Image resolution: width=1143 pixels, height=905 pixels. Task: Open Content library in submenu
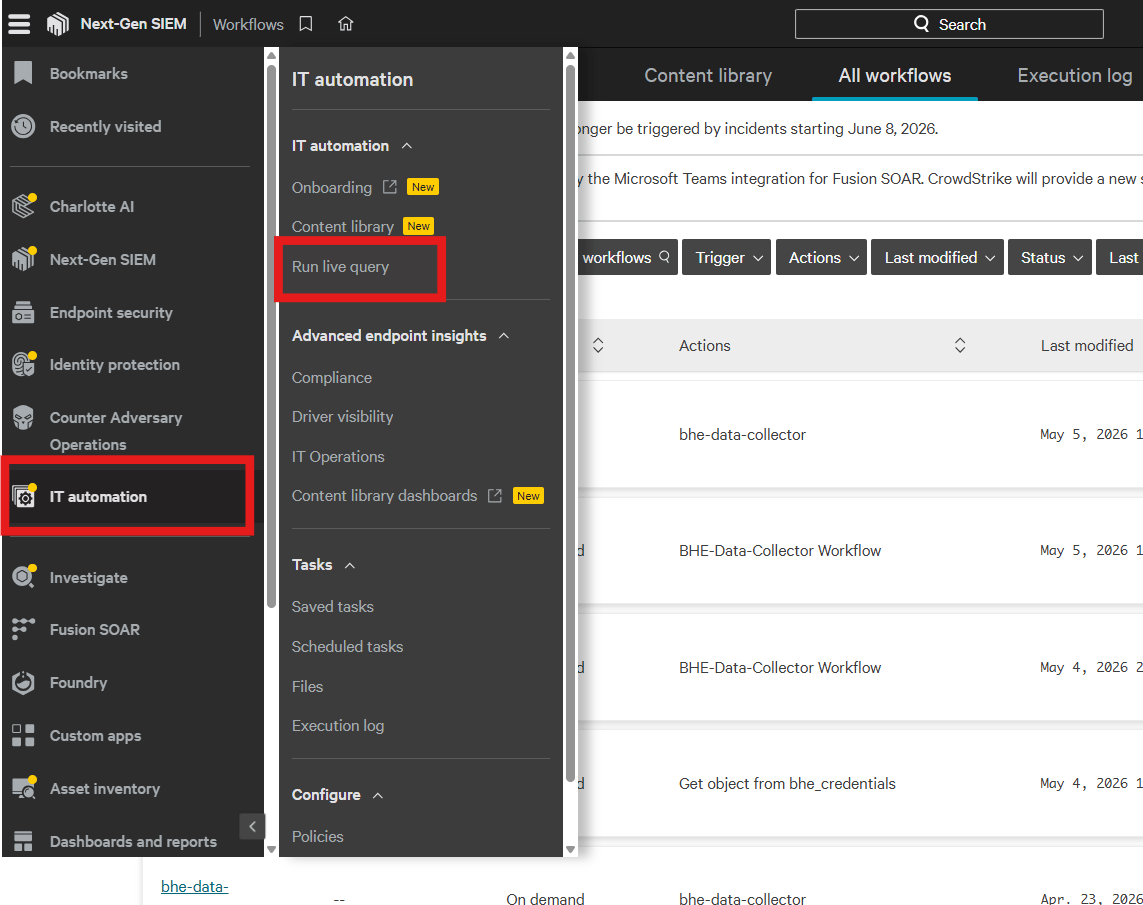(343, 227)
